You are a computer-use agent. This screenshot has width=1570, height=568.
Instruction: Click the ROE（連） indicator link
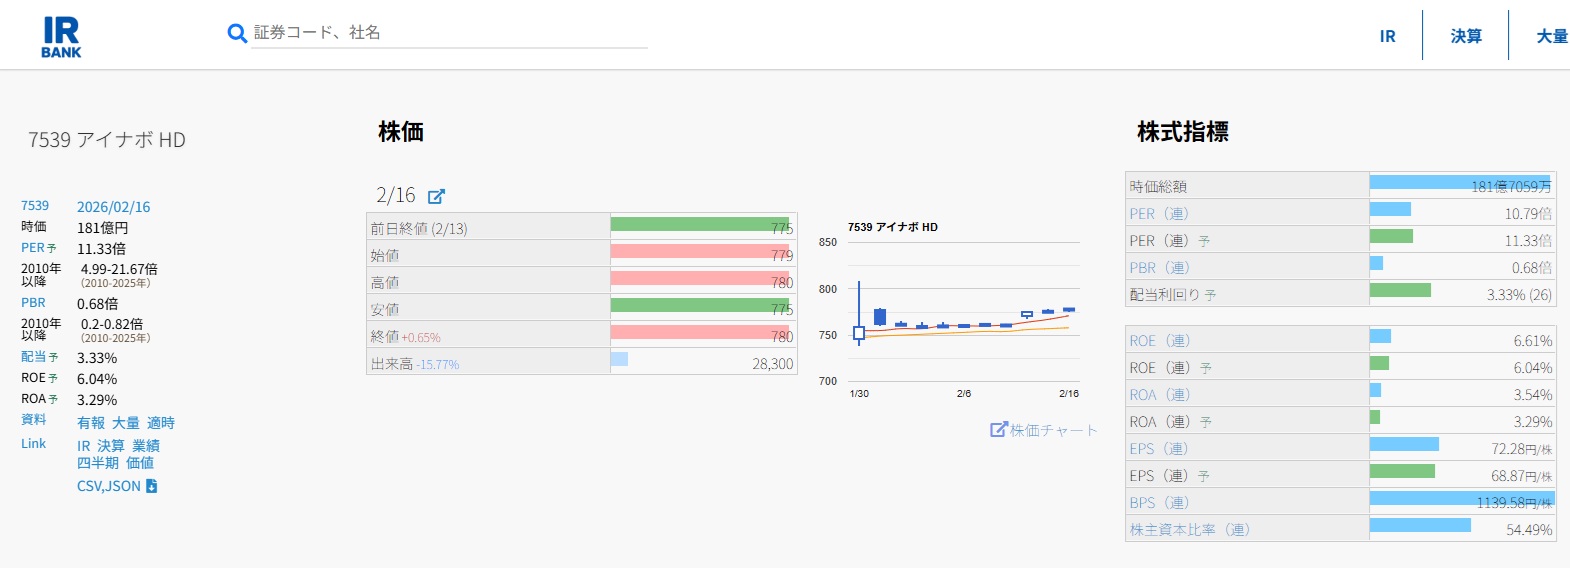click(1159, 341)
